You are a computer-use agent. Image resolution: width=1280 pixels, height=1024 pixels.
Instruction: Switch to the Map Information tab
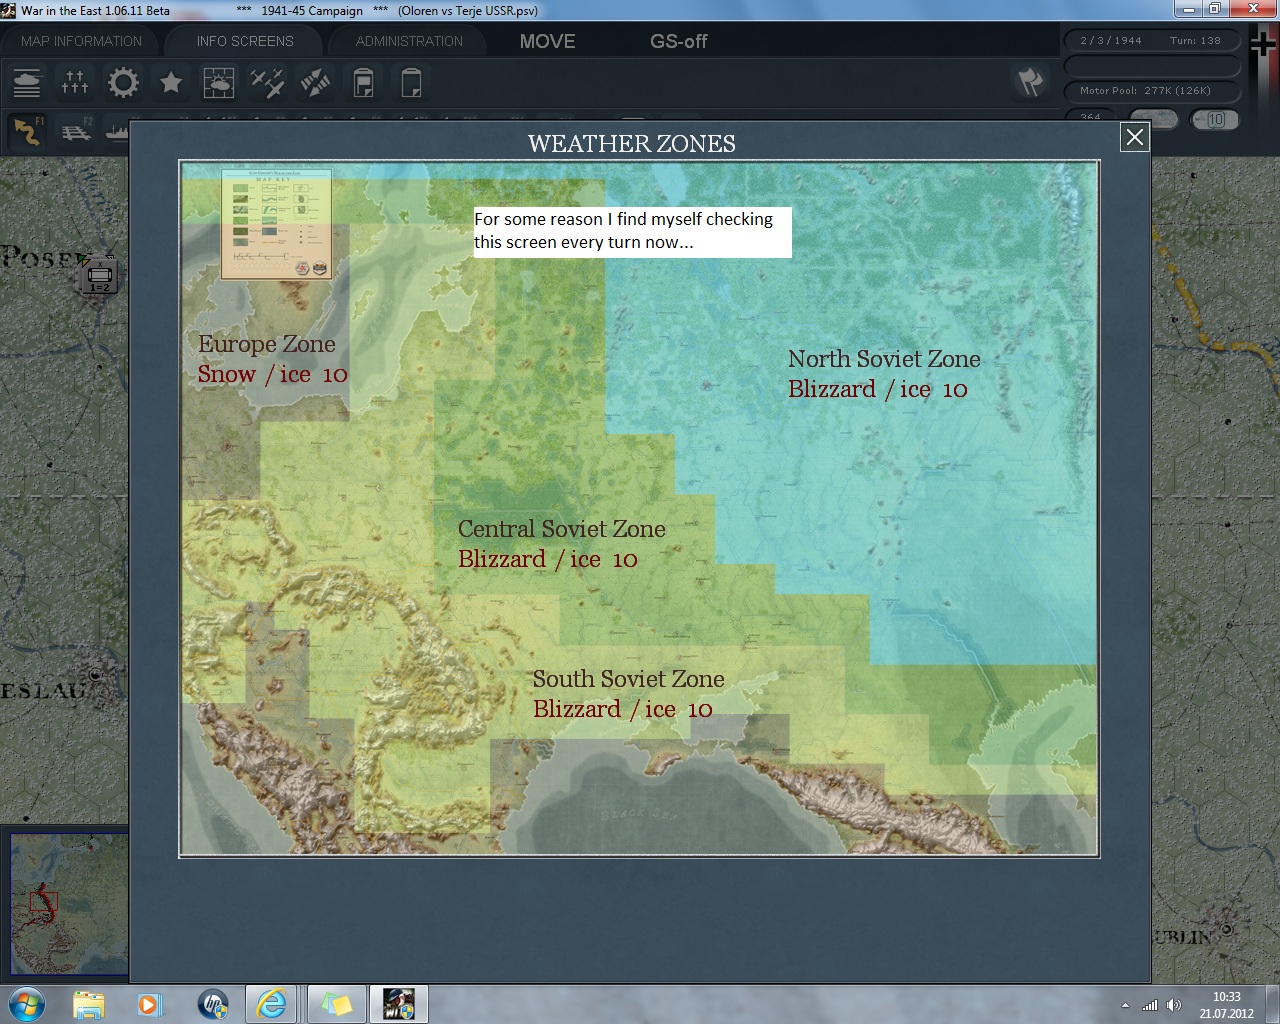click(81, 41)
